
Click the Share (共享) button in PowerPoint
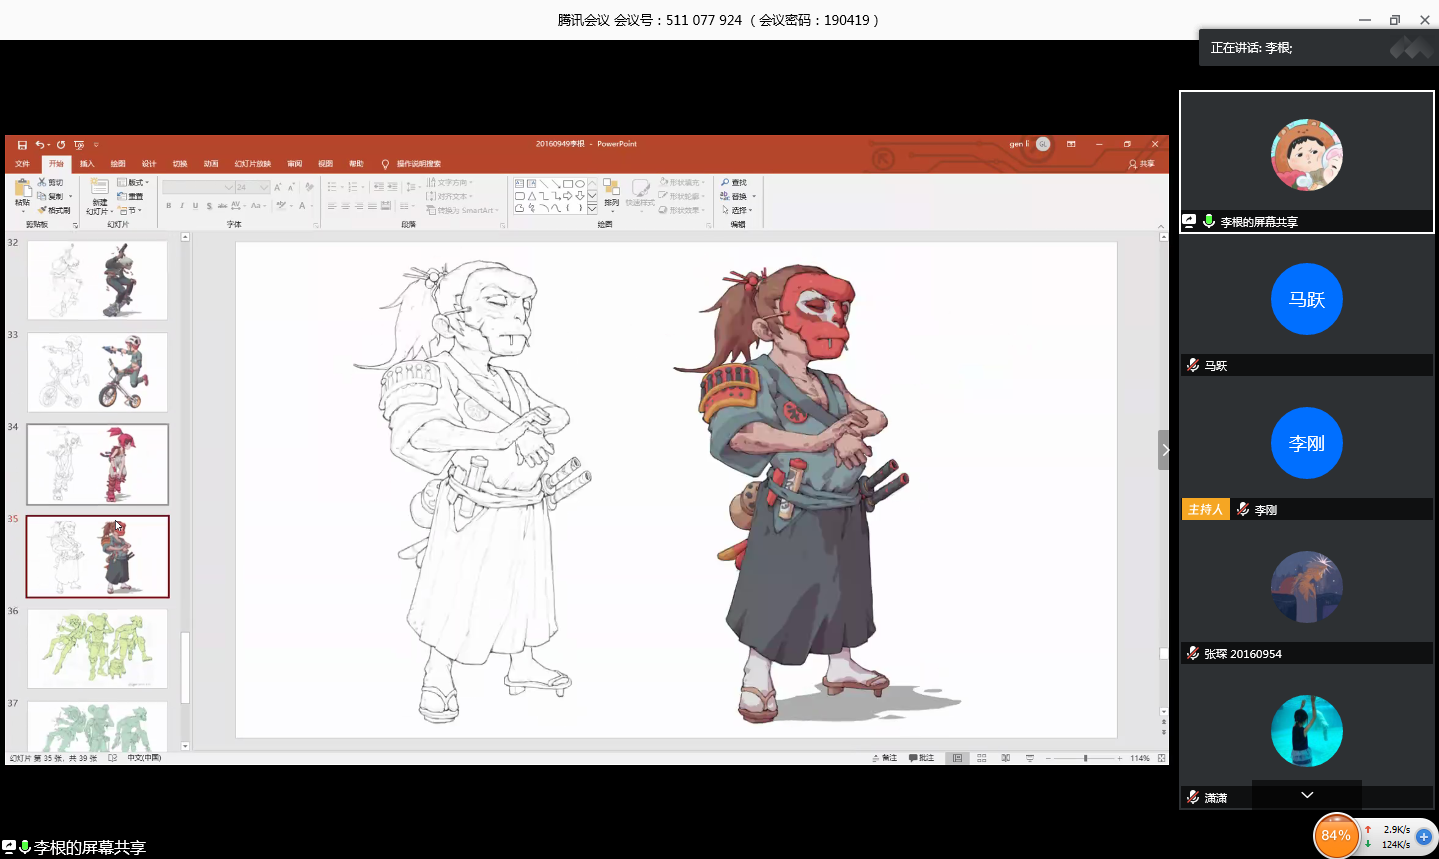click(1141, 164)
